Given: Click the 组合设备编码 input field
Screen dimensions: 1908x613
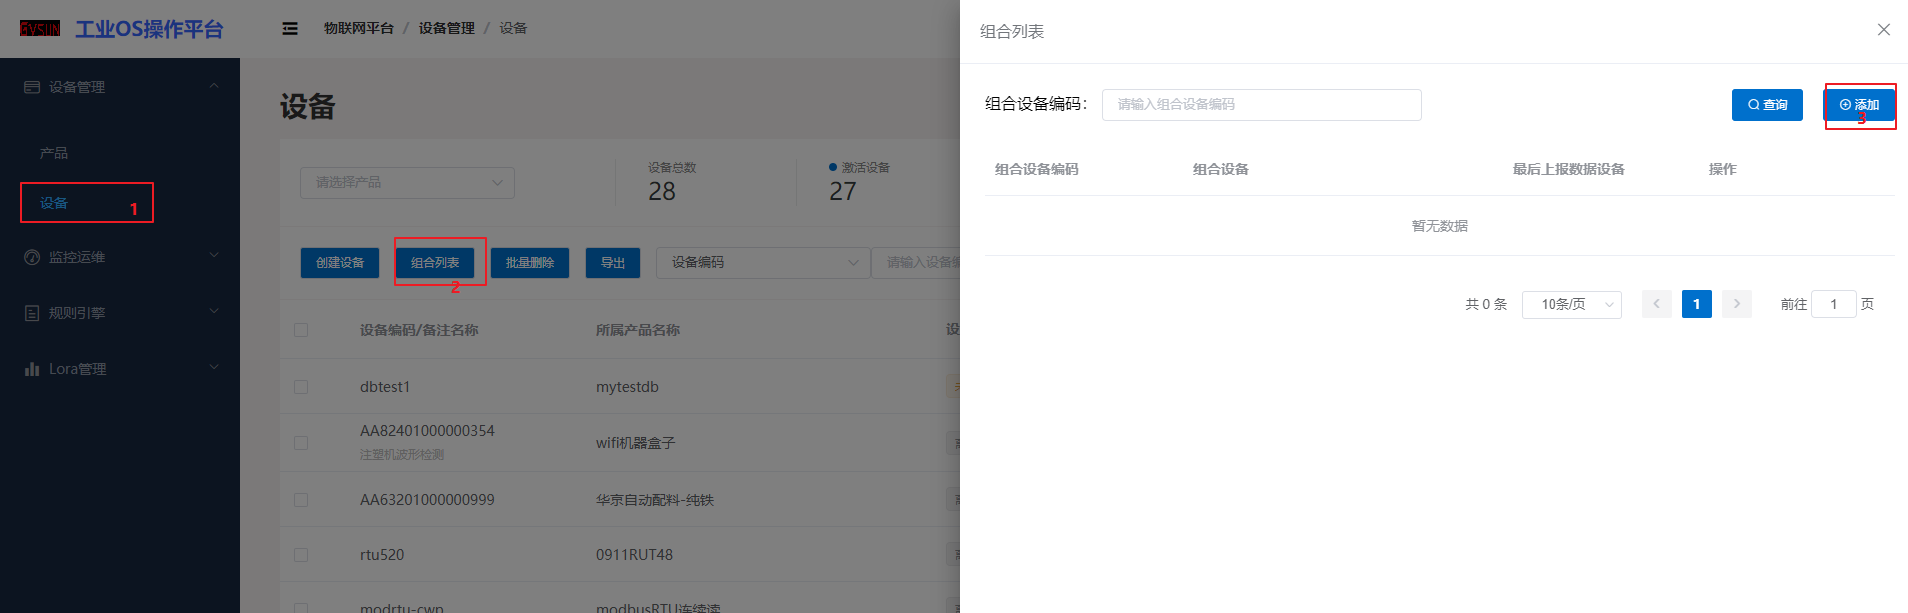Looking at the screenshot, I should (1261, 105).
